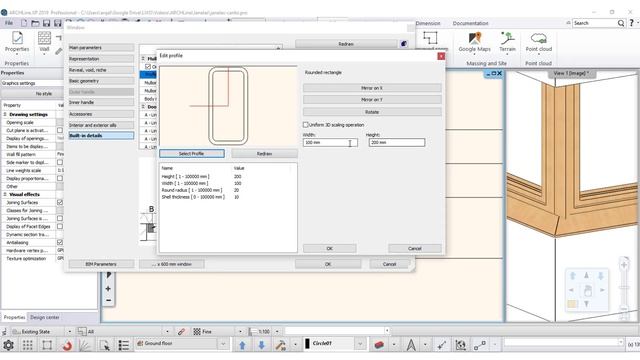Switch to the Design center tab

pyautogui.click(x=44, y=317)
